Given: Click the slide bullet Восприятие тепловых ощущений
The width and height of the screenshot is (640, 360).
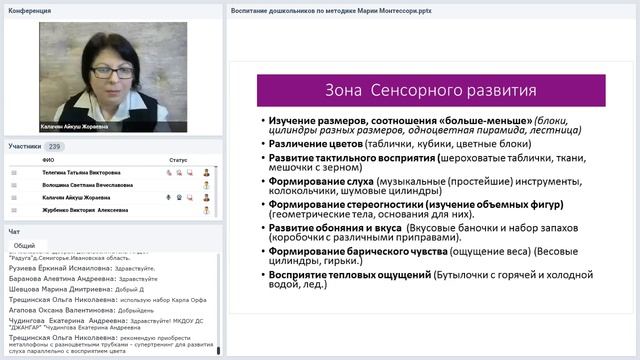Looking at the screenshot, I should click(x=430, y=279).
